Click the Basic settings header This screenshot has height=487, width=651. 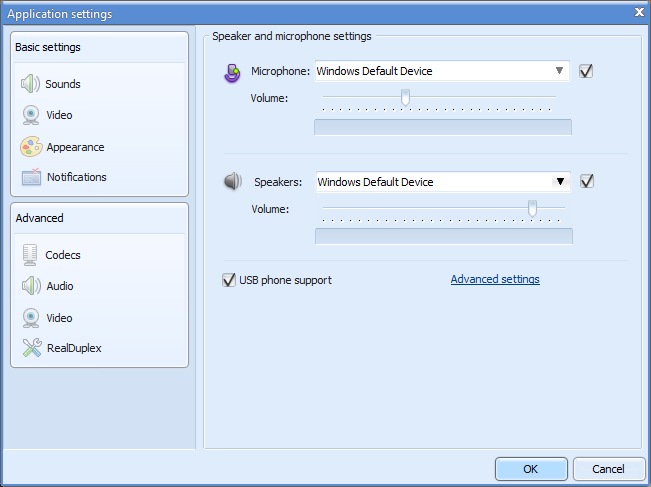tap(48, 47)
